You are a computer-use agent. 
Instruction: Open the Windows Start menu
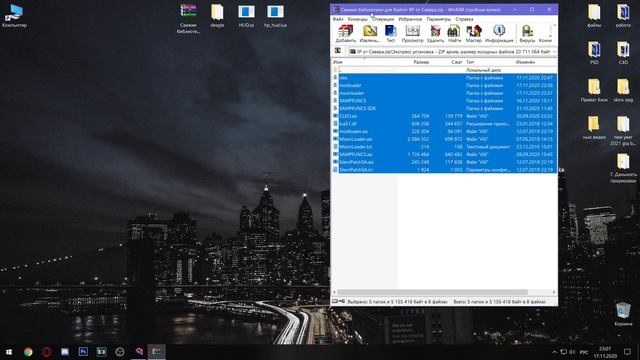coord(9,351)
